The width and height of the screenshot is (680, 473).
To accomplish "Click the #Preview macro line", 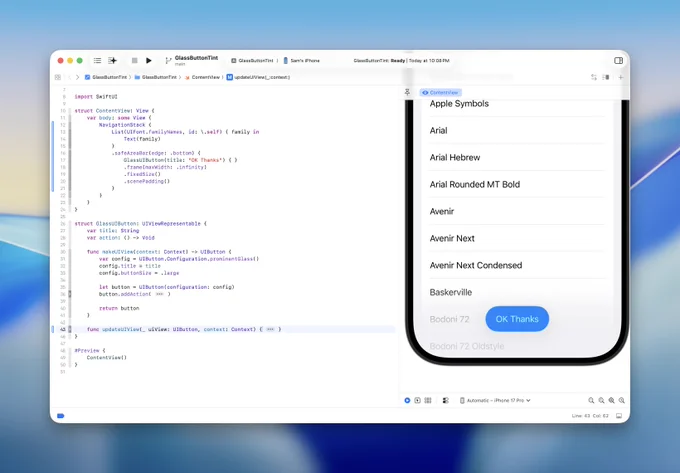I will tap(89, 350).
